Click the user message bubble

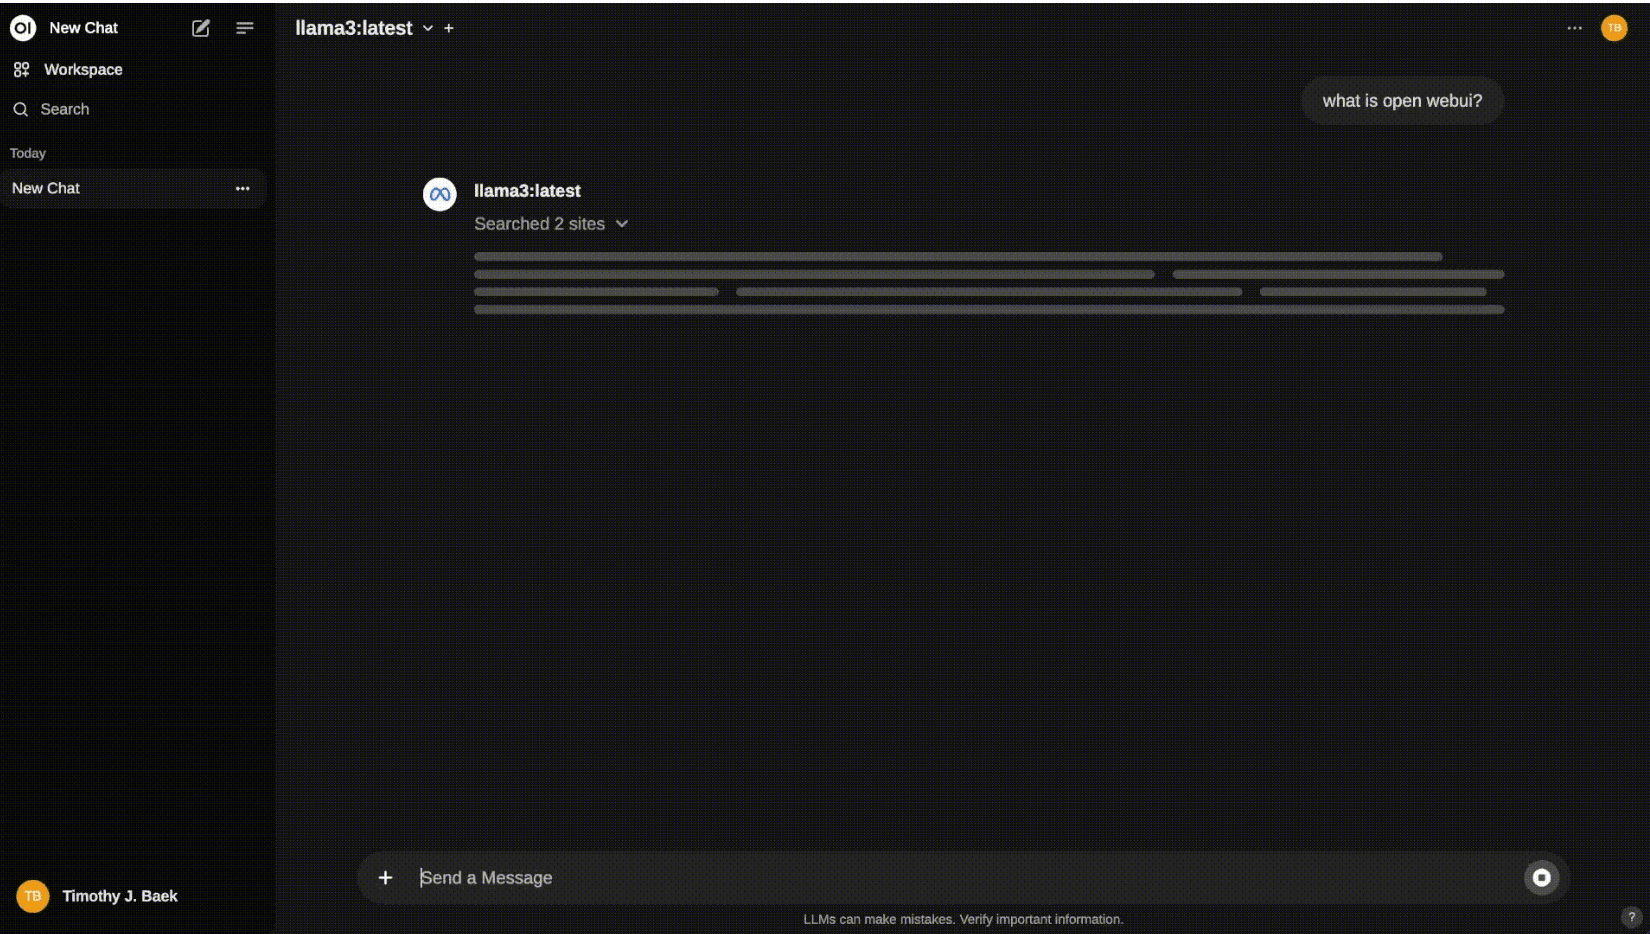point(1402,100)
